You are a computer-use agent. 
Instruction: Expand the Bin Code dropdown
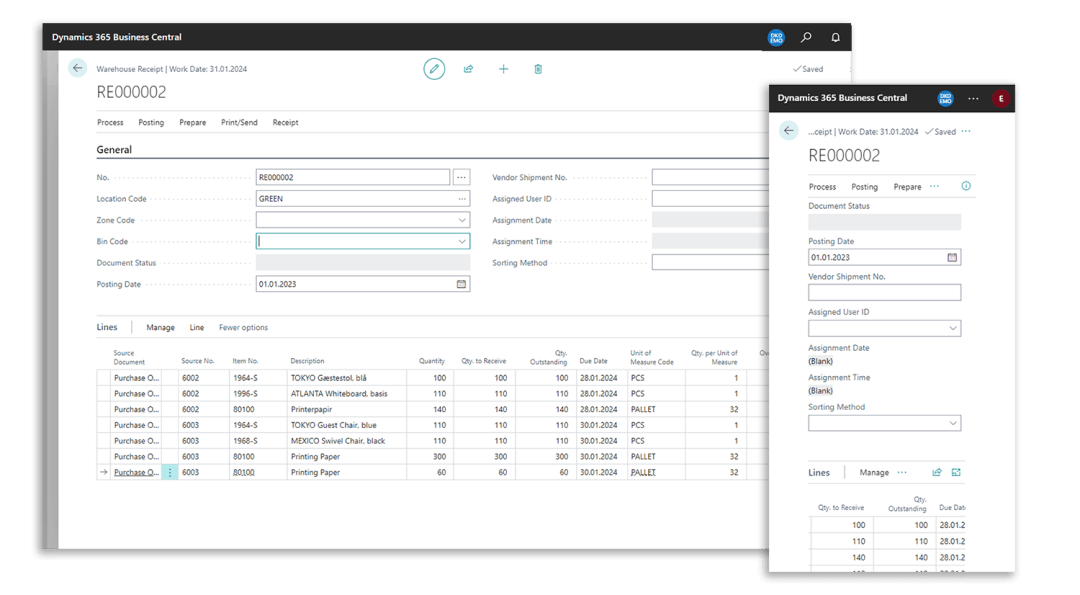pos(461,241)
